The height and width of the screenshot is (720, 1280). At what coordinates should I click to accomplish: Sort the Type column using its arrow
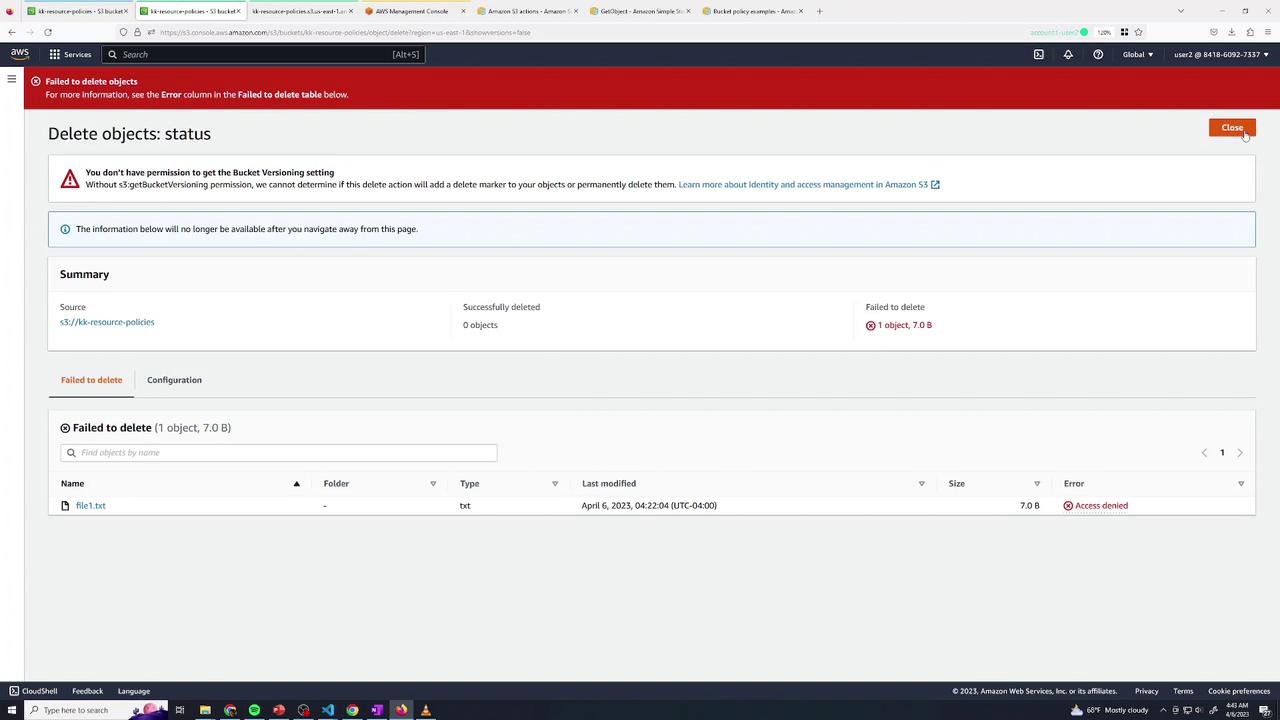pos(555,484)
